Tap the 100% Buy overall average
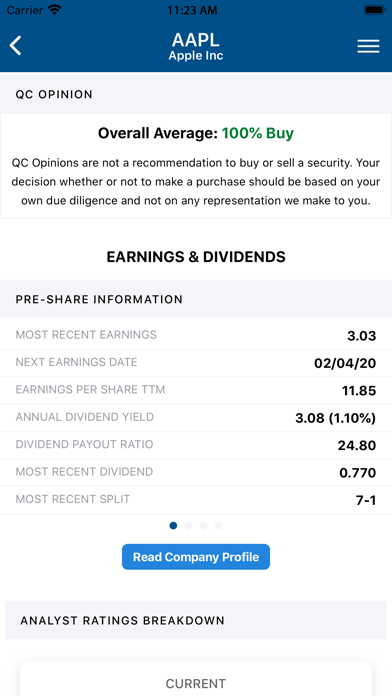Image resolution: width=392 pixels, height=696 pixels. click(257, 133)
